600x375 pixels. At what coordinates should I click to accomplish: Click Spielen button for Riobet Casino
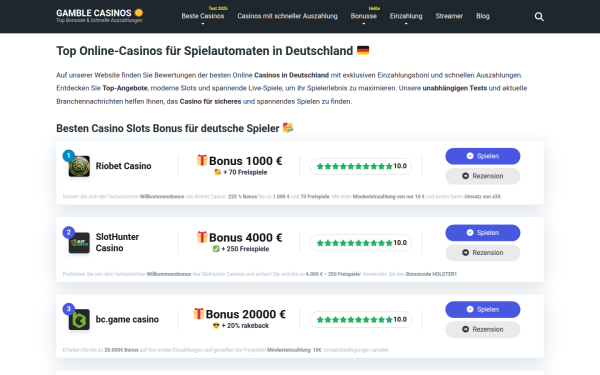click(x=483, y=156)
